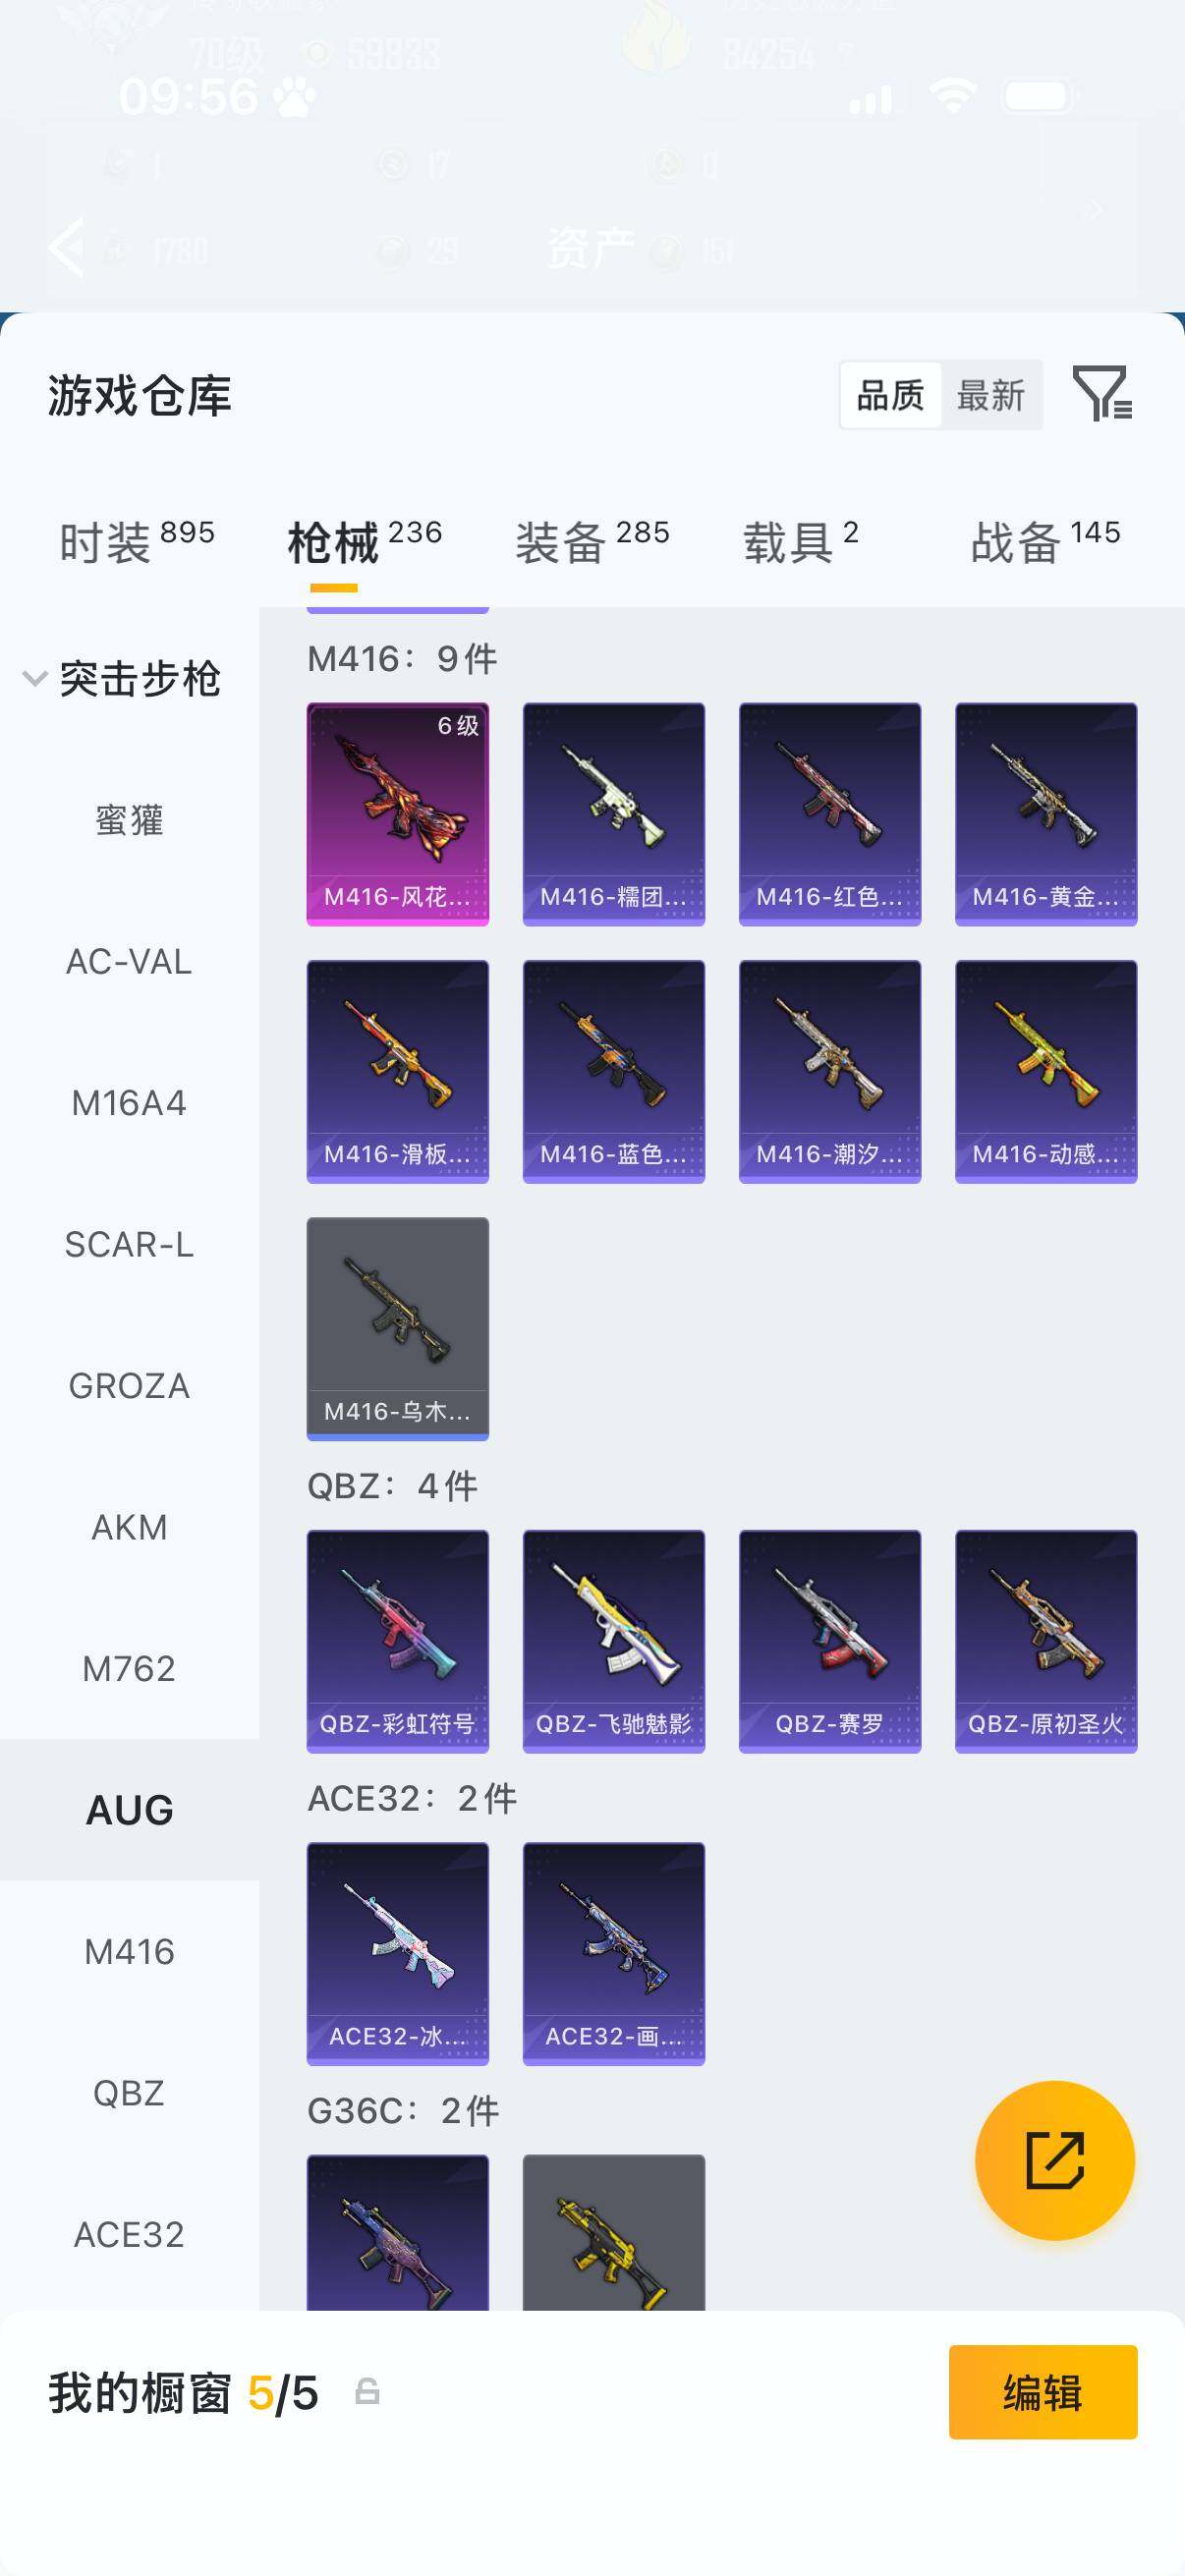Go back using the left arrow
The image size is (1185, 2576).
click(x=66, y=246)
